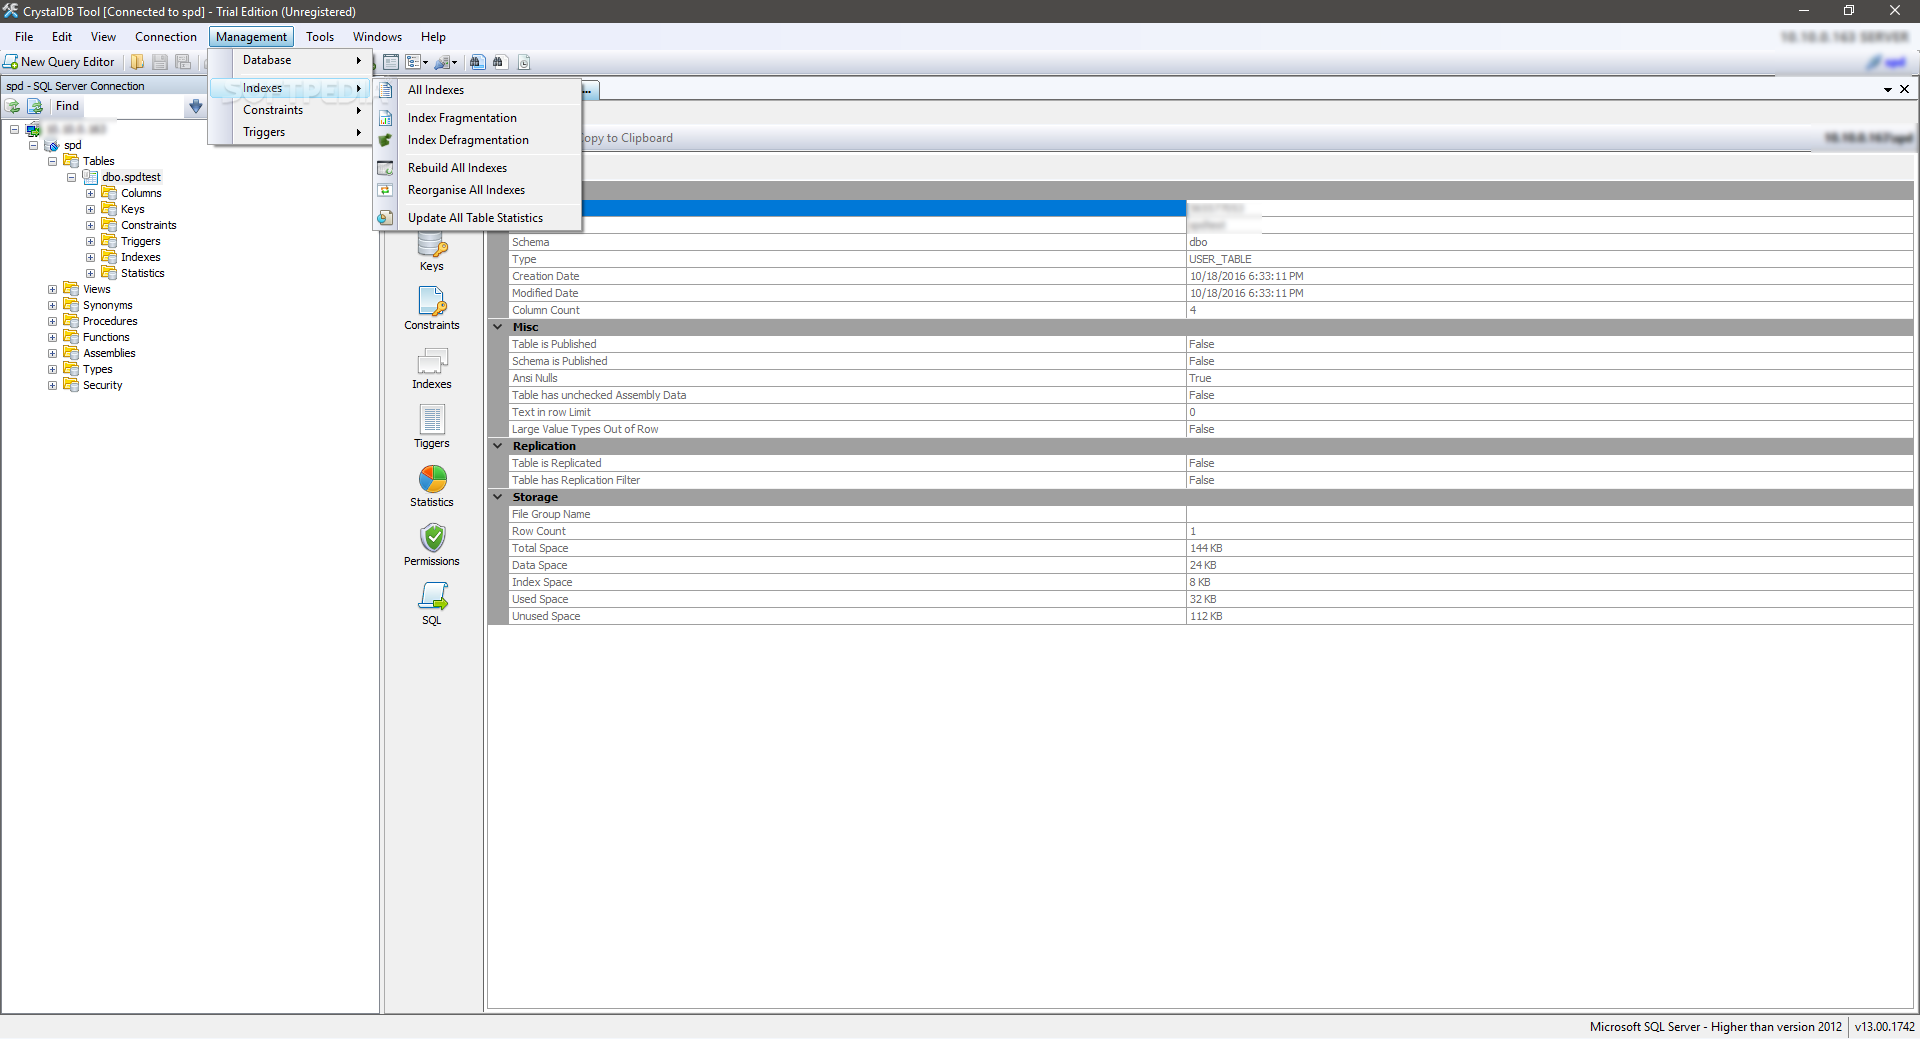The height and width of the screenshot is (1040, 1920).
Task: Collapse the dbo.spdtest table node
Action: point(71,177)
